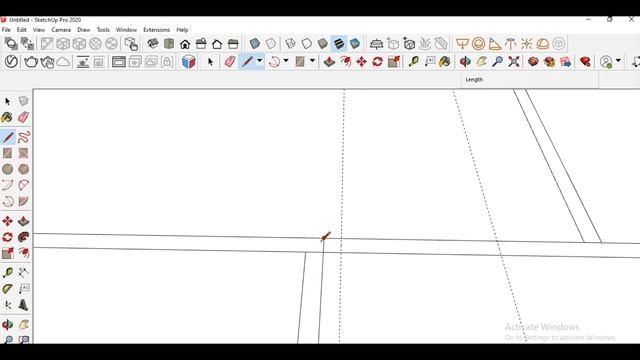Viewport: 640px width, 360px height.
Task: Select Tape Measure in top toolbar
Action: pos(413,62)
